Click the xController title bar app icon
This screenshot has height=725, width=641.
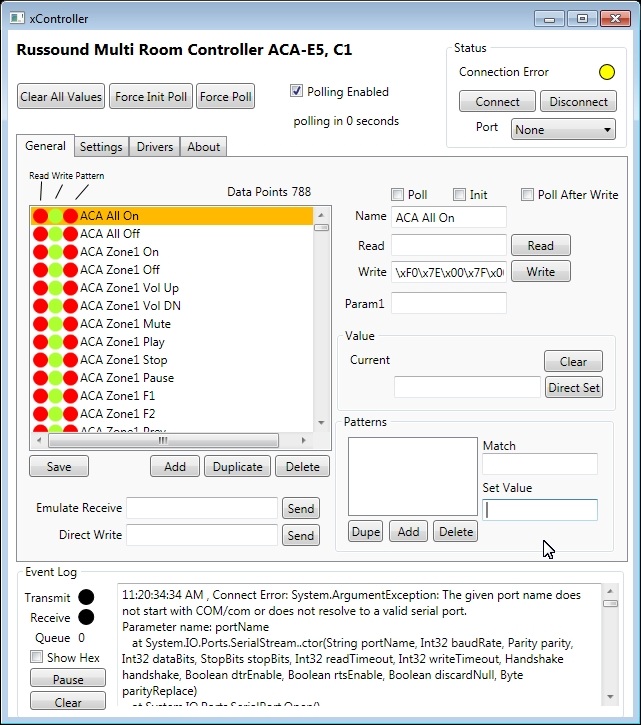pos(17,18)
